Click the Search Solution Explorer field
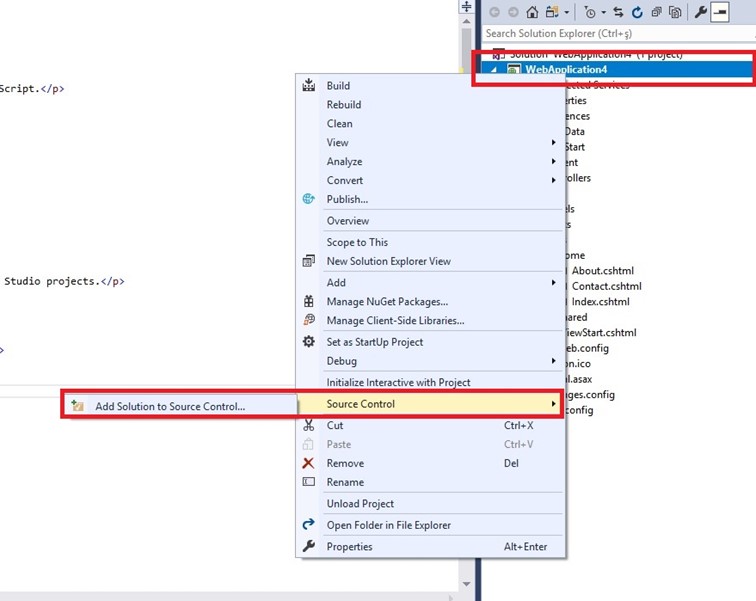 click(619, 33)
